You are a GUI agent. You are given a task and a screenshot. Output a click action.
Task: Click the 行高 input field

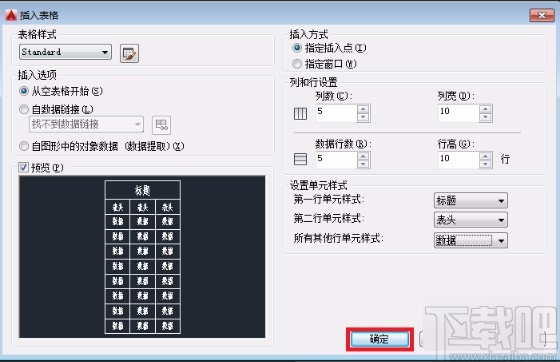459,160
